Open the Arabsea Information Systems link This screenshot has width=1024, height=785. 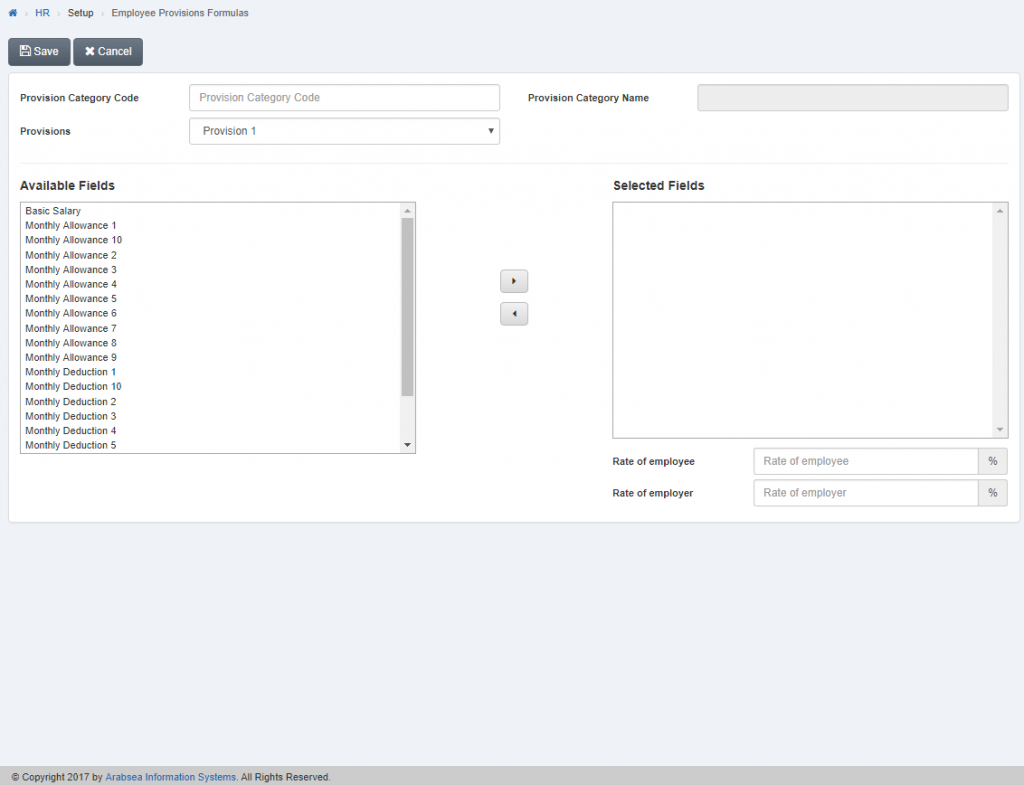170,776
